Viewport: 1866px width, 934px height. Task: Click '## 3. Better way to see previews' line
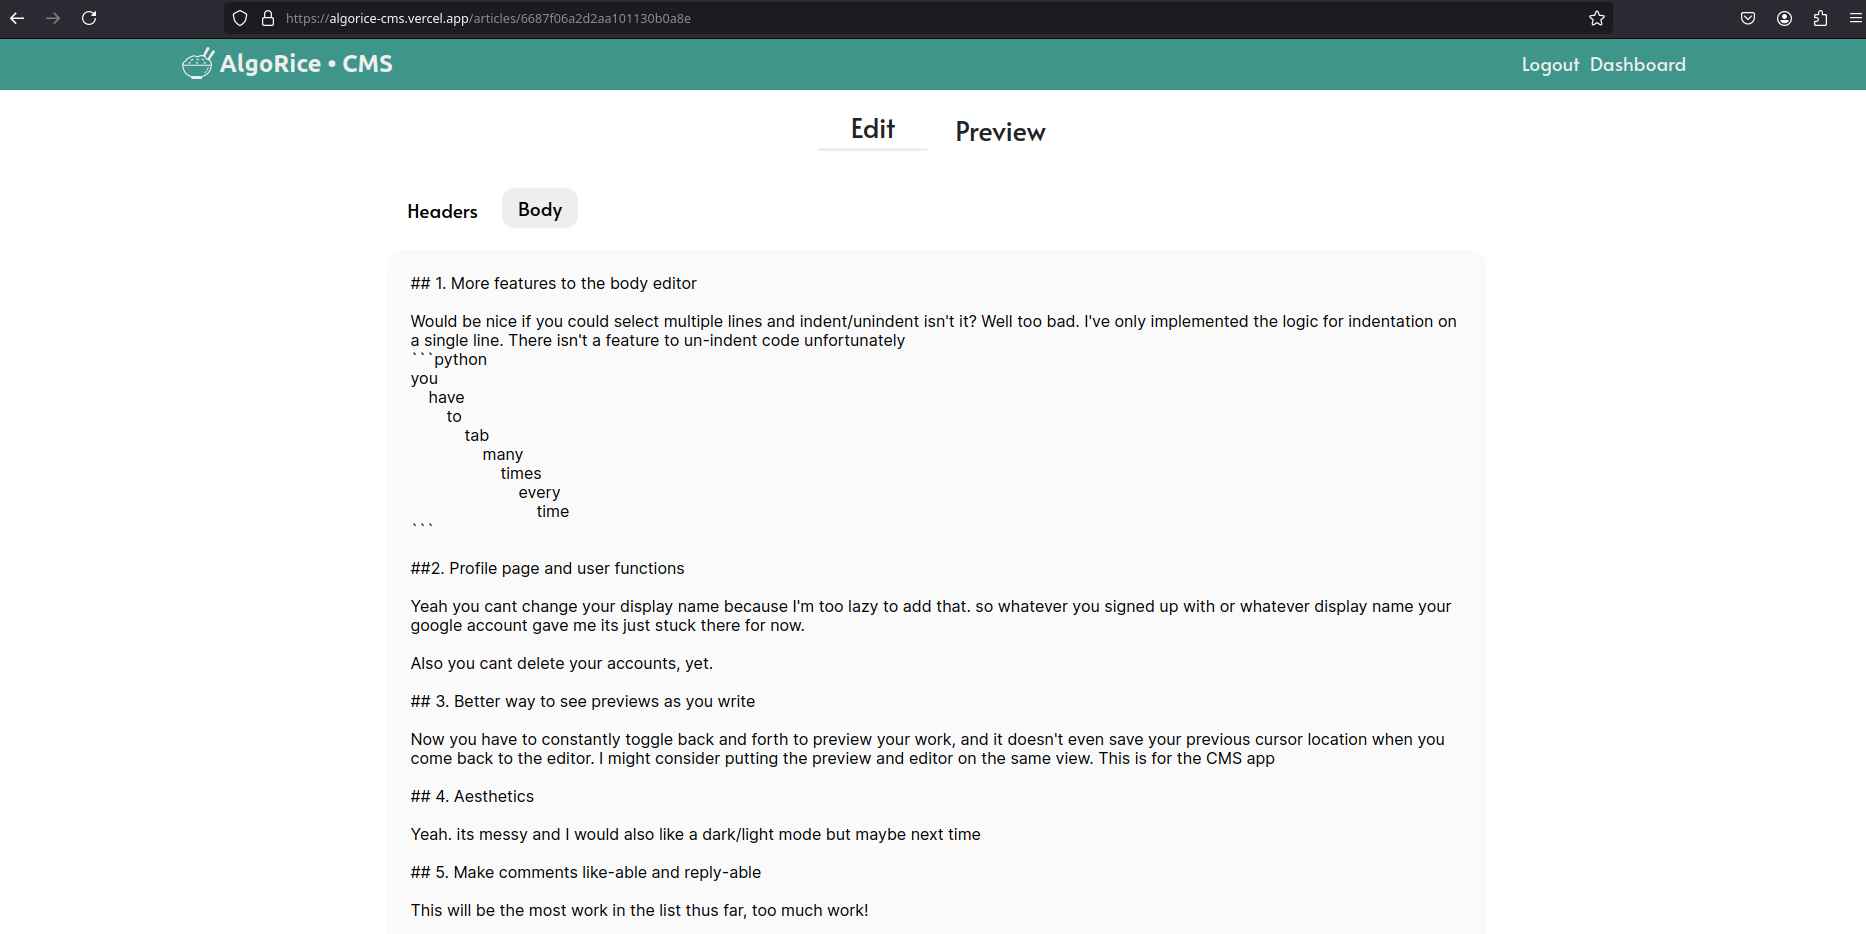[582, 702]
